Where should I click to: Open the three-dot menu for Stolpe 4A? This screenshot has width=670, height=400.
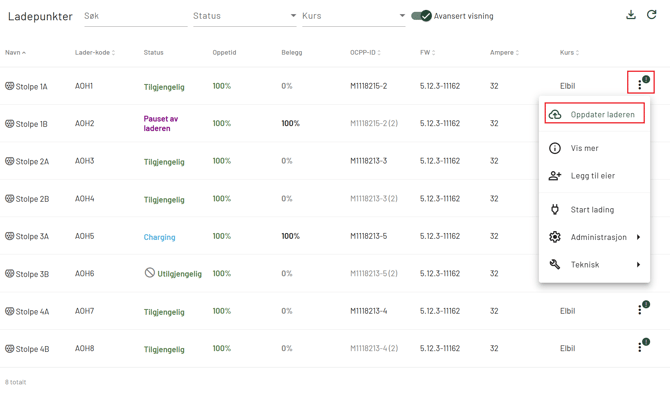(x=640, y=310)
